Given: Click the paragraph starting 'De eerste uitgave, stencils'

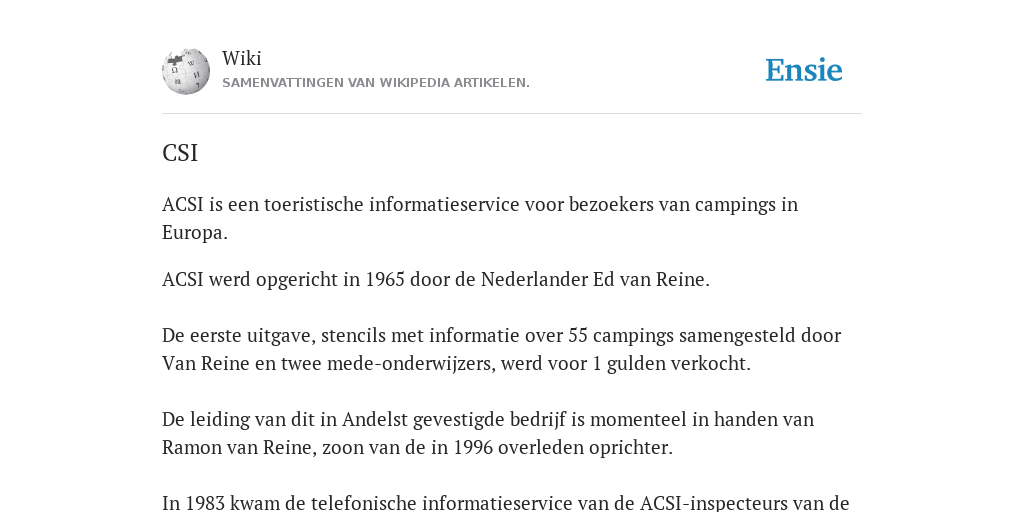Looking at the screenshot, I should (x=502, y=349).
